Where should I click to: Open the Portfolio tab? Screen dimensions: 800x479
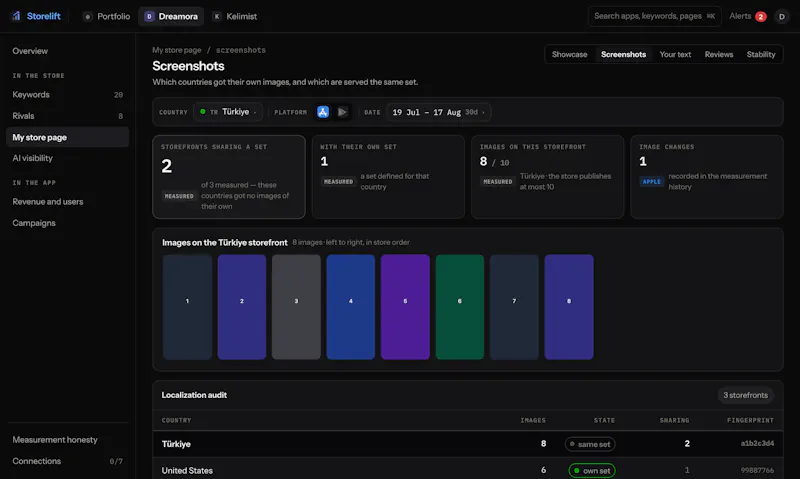(x=106, y=16)
